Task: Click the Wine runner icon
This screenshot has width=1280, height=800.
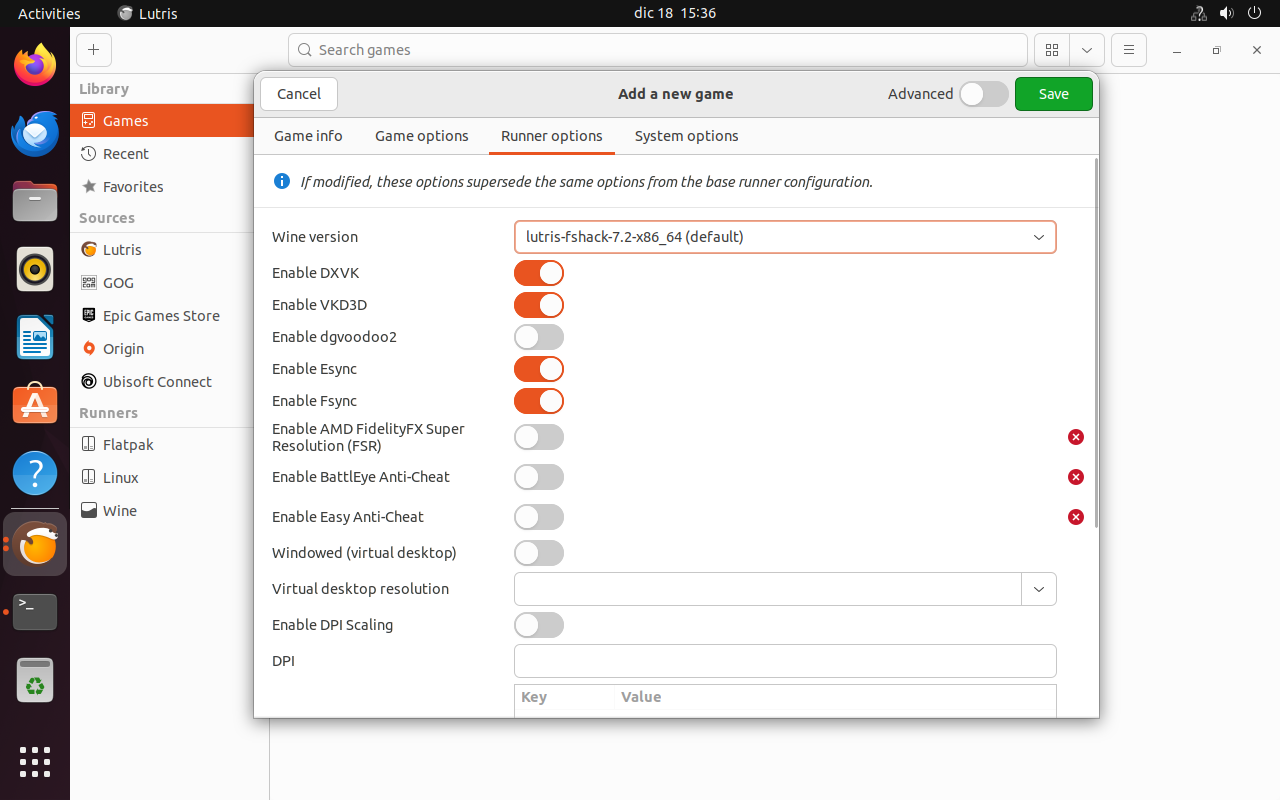Action: 88,511
